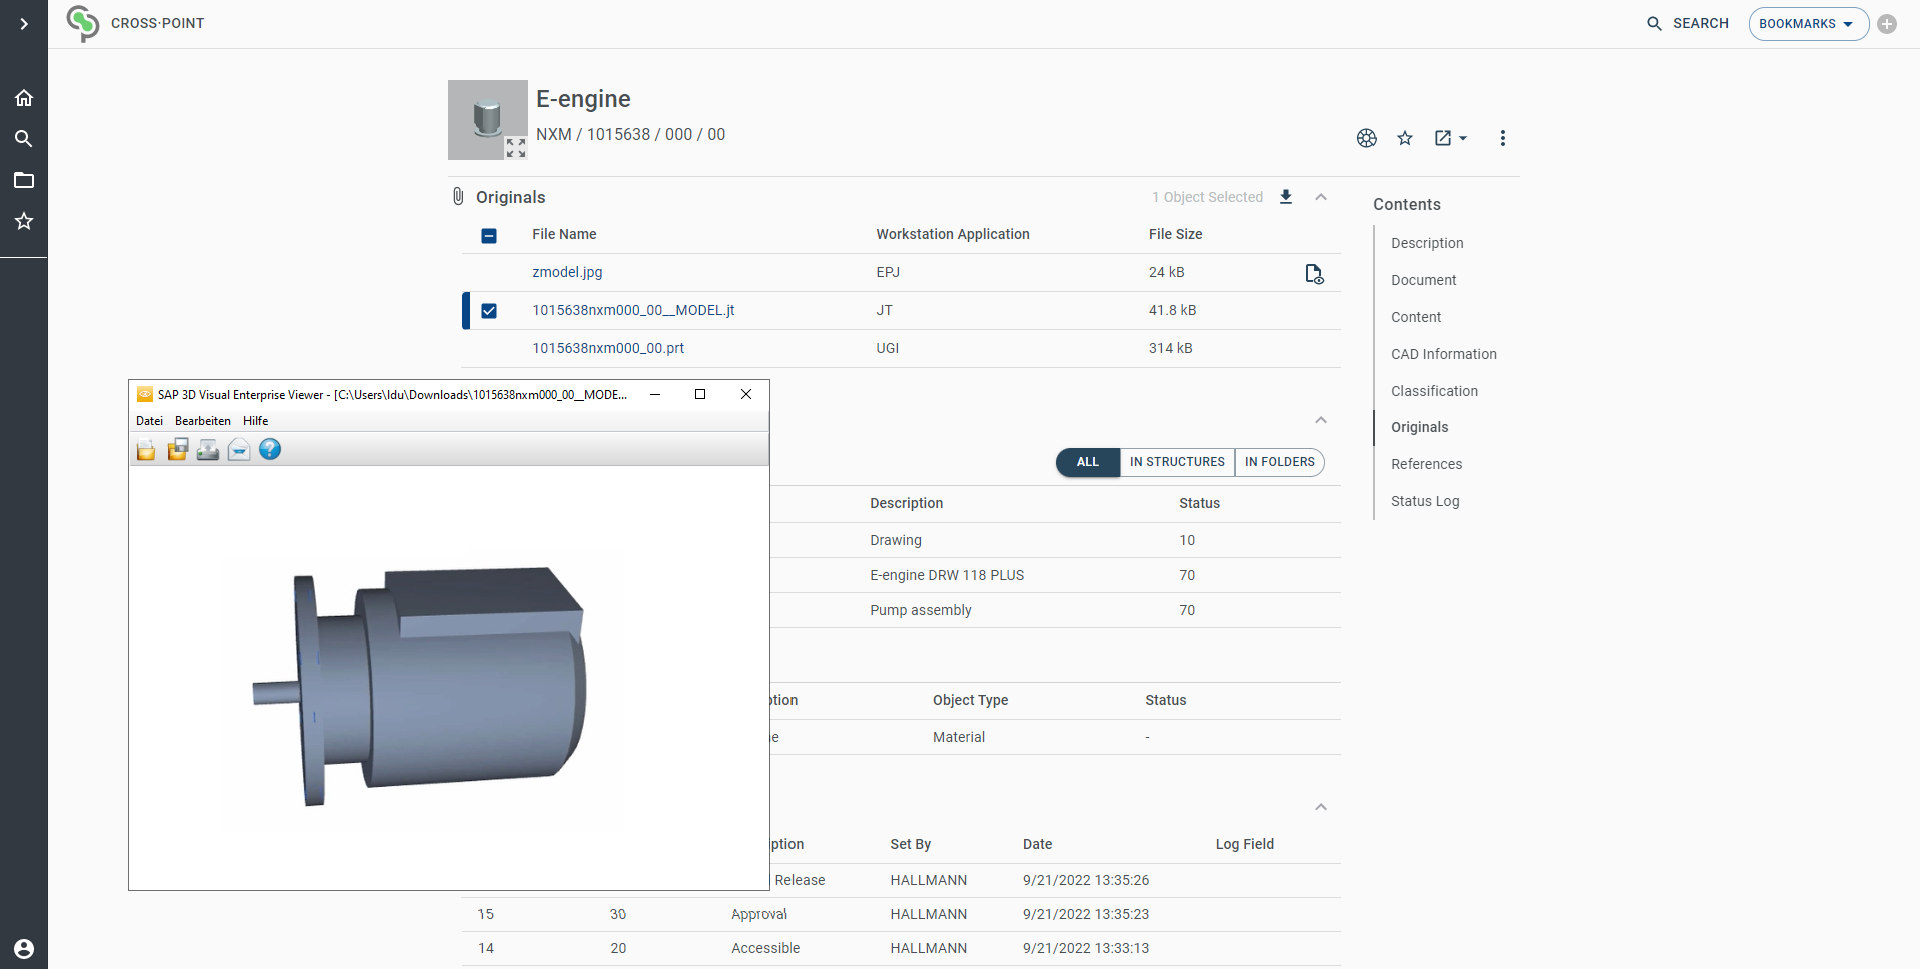Uncheck the 1015638nxm000_00__MODEL.jt row checkbox
This screenshot has width=1920, height=969.
point(489,311)
